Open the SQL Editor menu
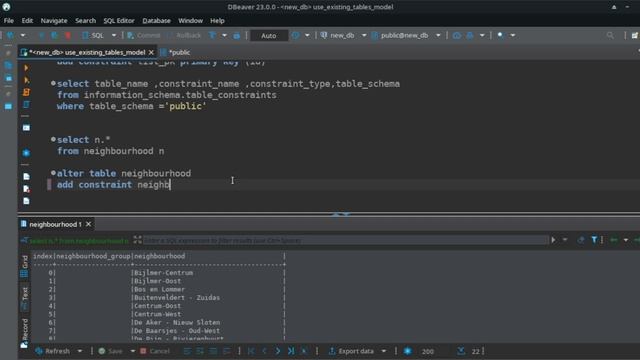The height and width of the screenshot is (360, 640). point(119,20)
